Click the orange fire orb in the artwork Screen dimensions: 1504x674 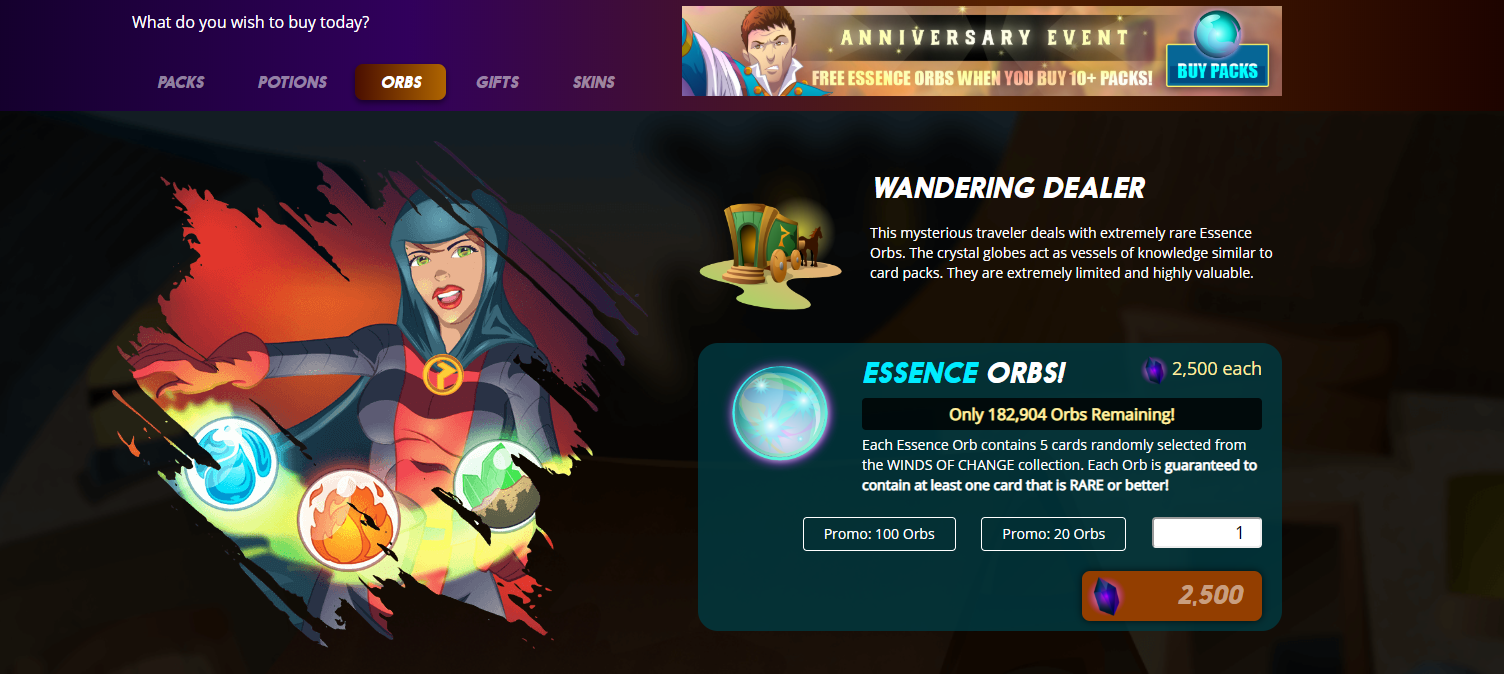(x=349, y=519)
